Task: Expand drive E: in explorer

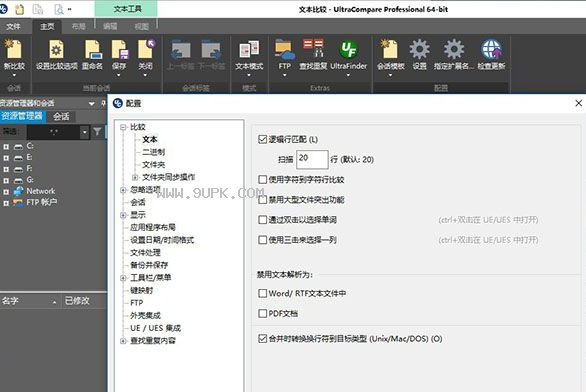Action: pyautogui.click(x=6, y=158)
